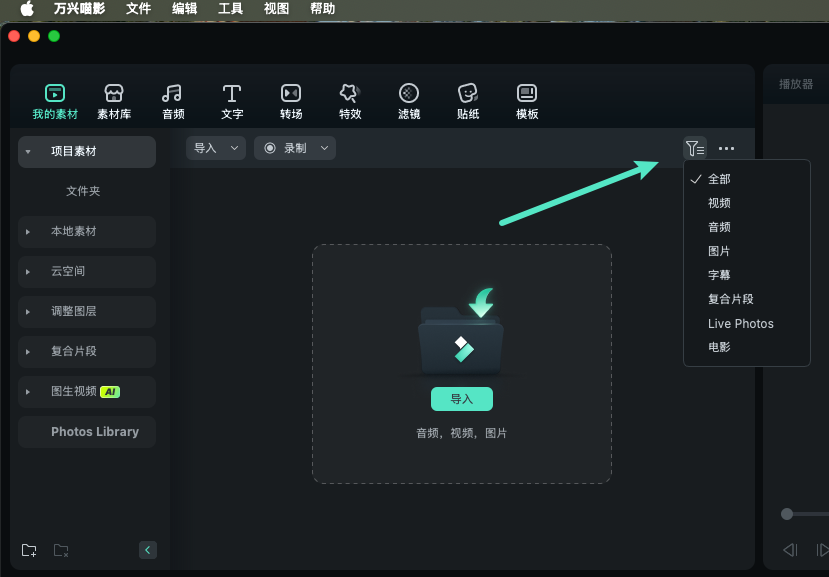Click the player progress slider handle
This screenshot has height=577, width=829.
click(787, 514)
